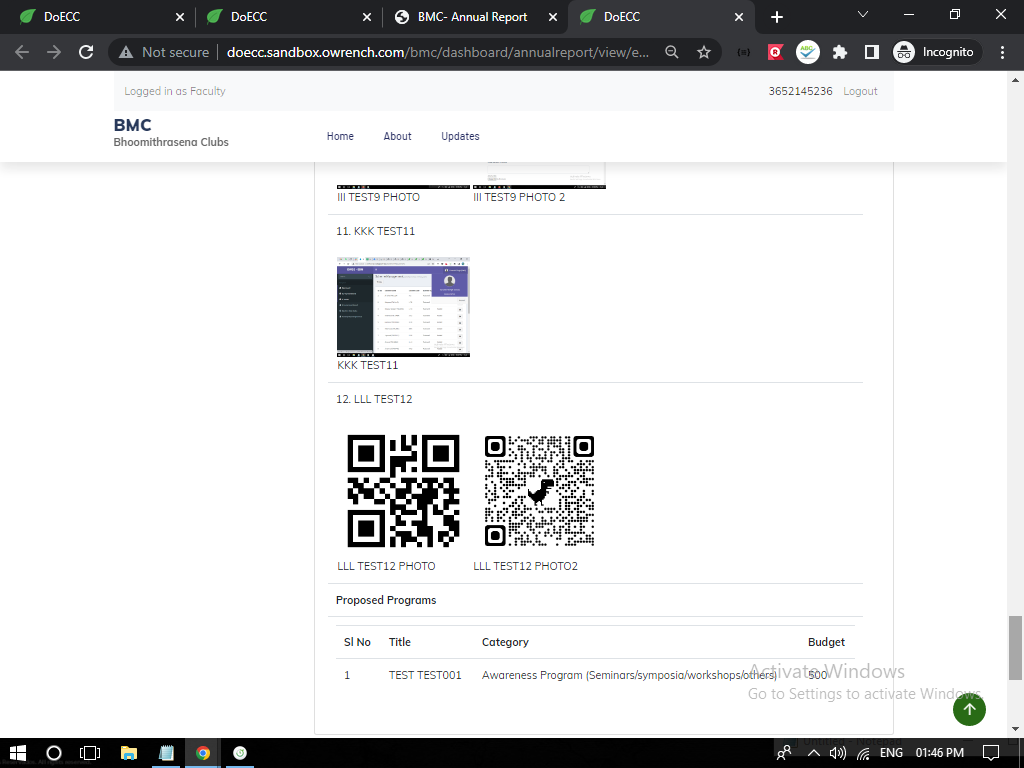This screenshot has width=1024, height=768.
Task: Open the Chrome three-dot menu
Action: tap(1003, 52)
